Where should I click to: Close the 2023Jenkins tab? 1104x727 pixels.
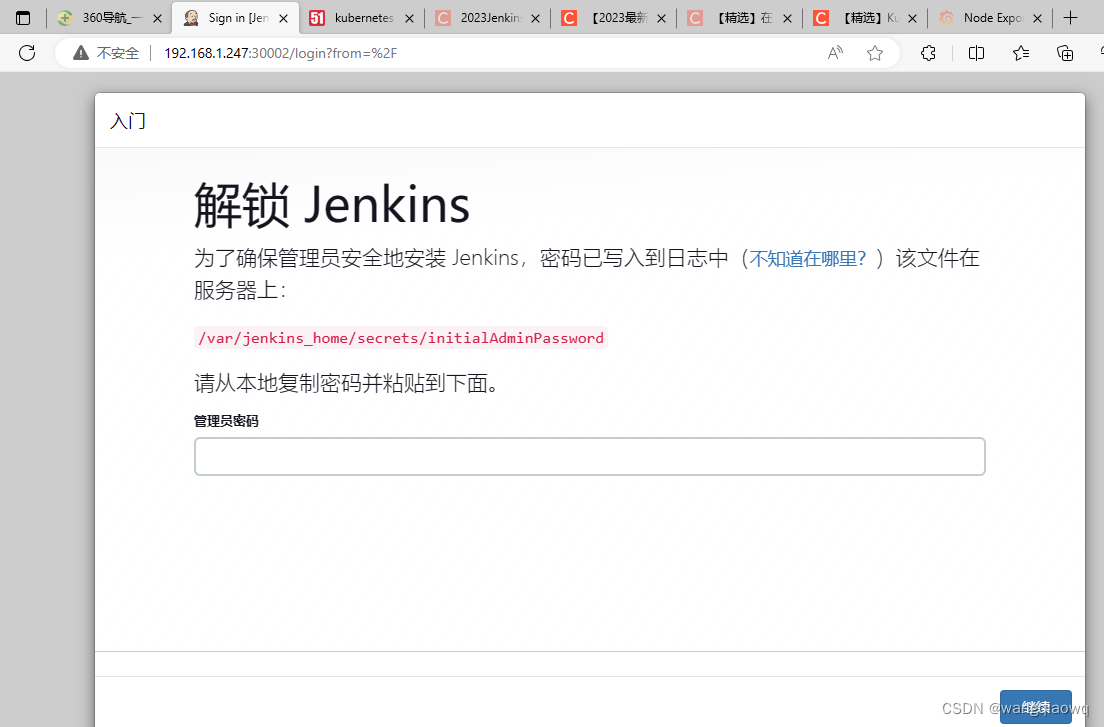(535, 18)
